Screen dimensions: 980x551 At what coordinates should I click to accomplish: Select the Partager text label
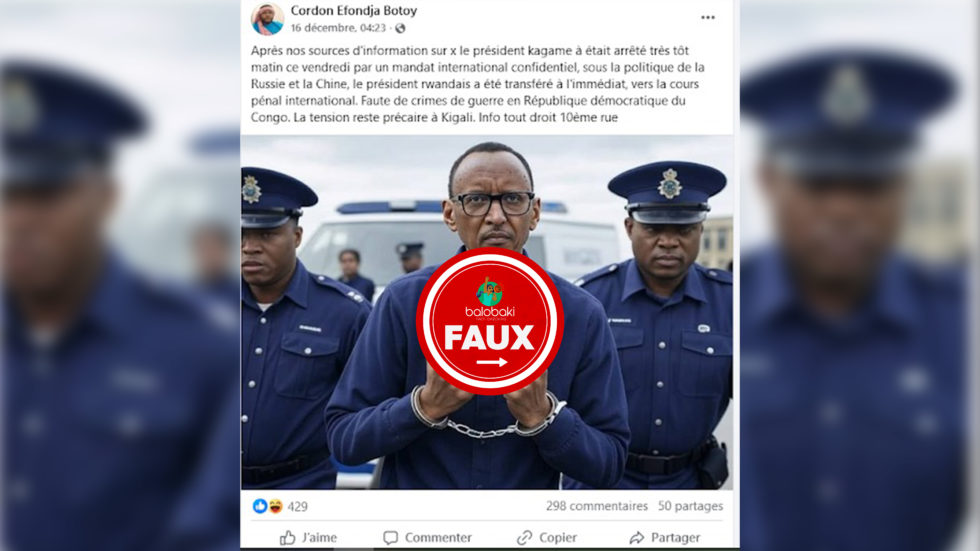pyautogui.click(x=675, y=538)
